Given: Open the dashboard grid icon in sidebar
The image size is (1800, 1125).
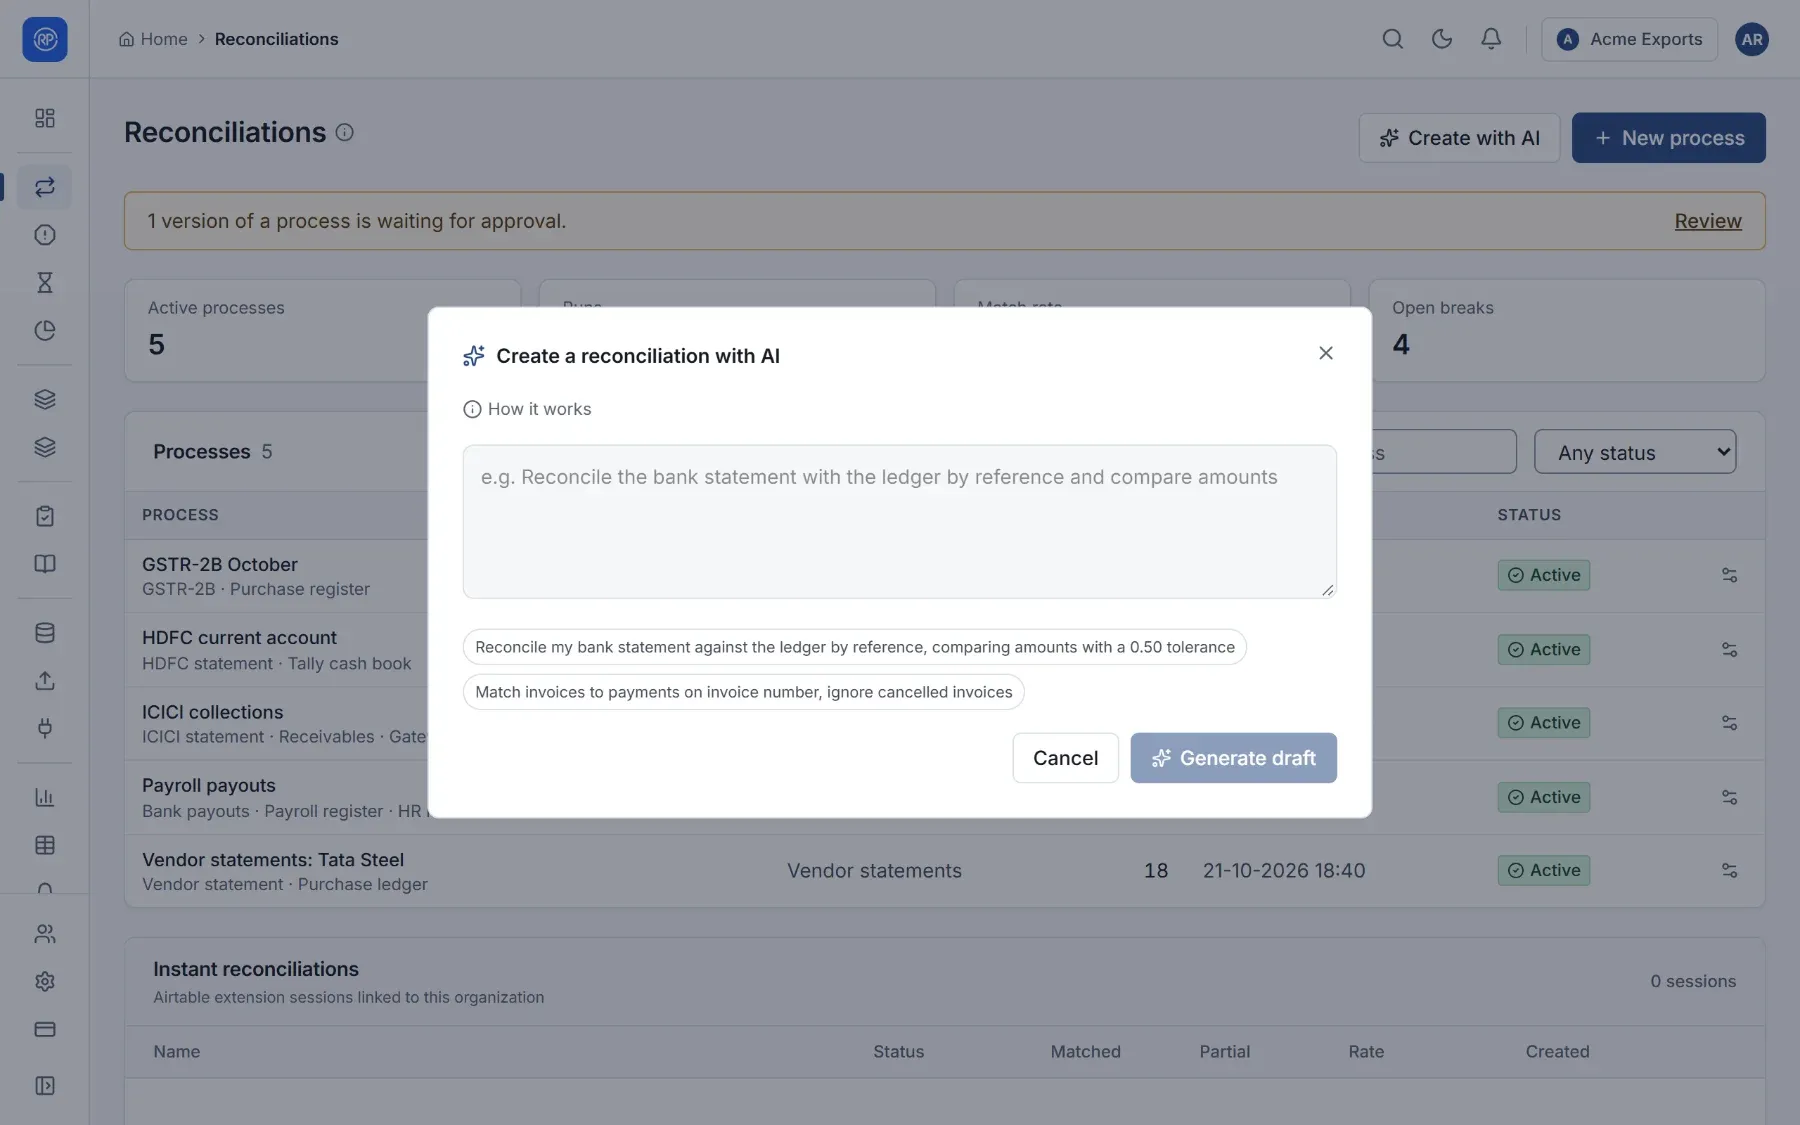Looking at the screenshot, I should 44,118.
